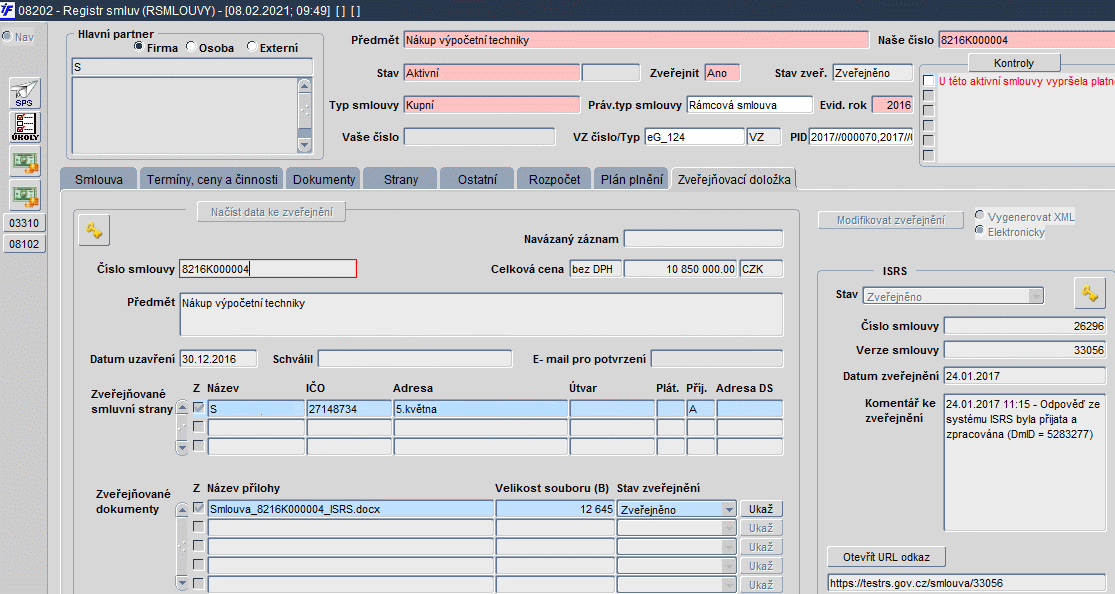Select Osoba as main partner type

click(191, 46)
